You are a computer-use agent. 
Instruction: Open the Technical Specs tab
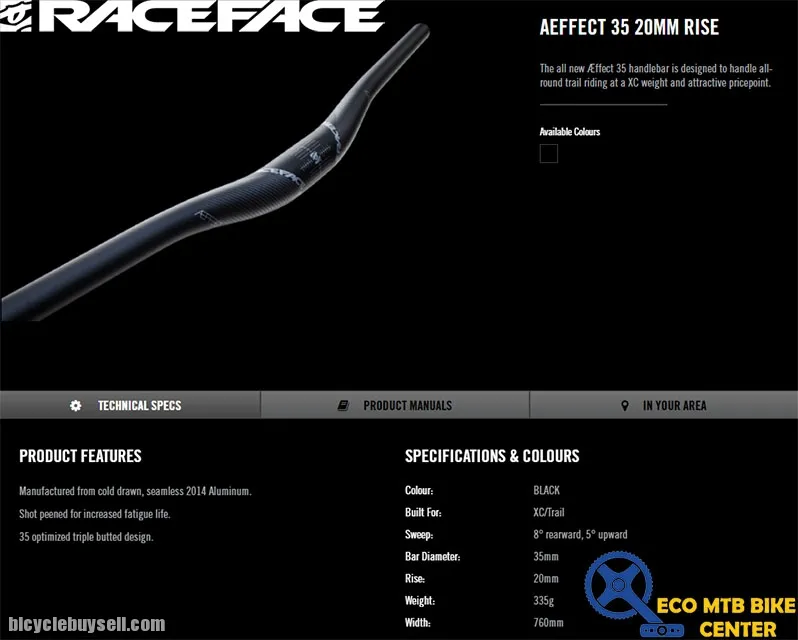139,406
